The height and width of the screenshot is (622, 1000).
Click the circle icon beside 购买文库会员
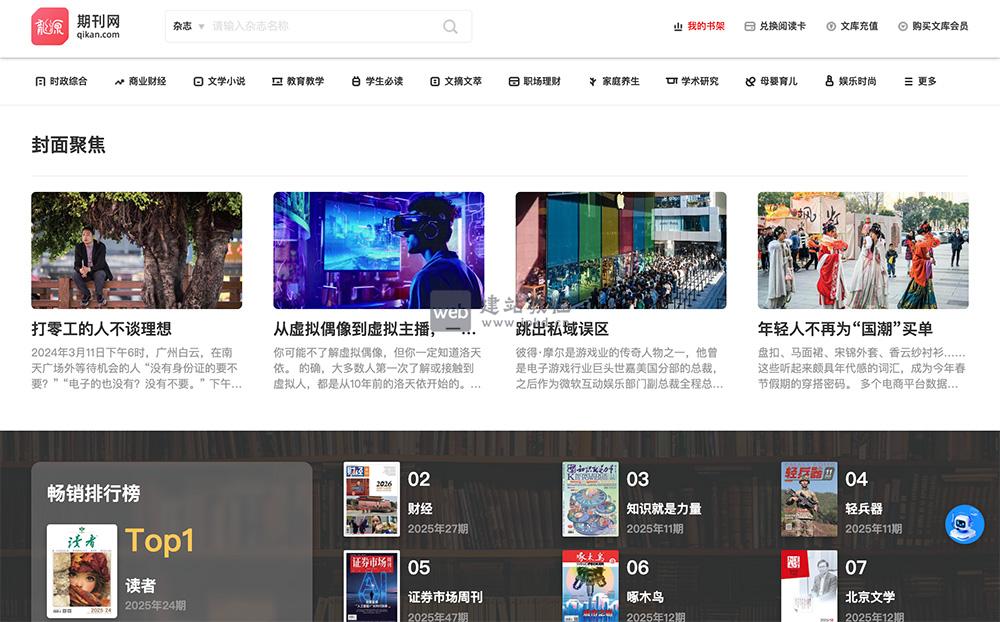(x=903, y=26)
